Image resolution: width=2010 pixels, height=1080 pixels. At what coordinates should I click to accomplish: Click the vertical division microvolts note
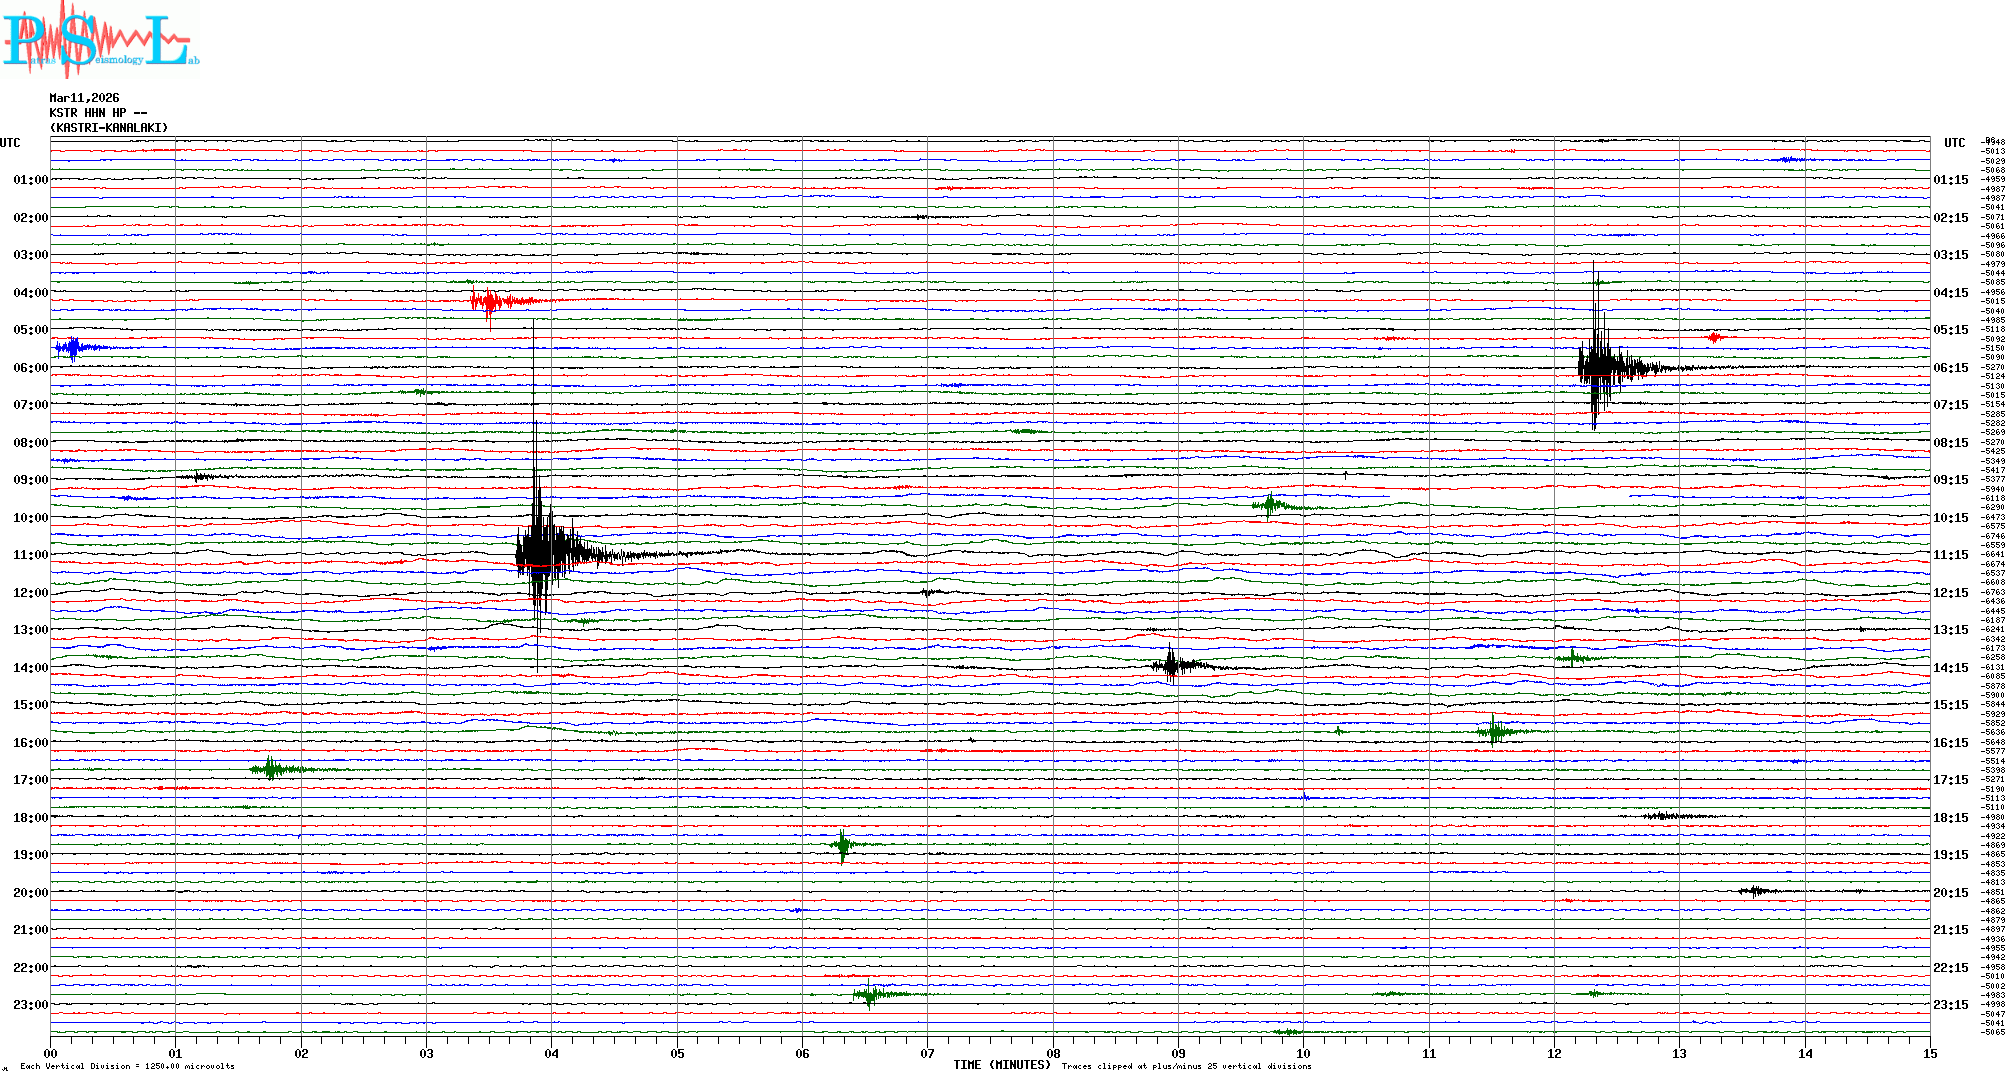click(x=127, y=1066)
